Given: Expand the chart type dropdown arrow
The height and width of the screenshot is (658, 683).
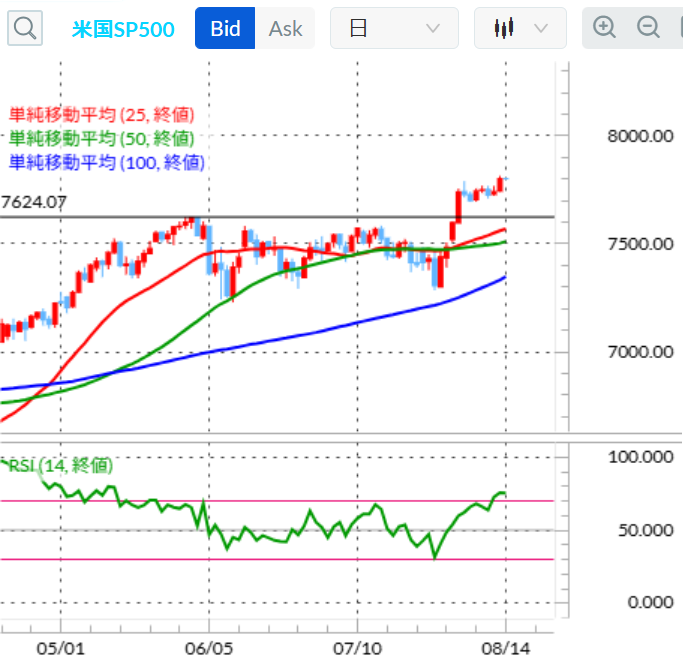Looking at the screenshot, I should tap(541, 29).
